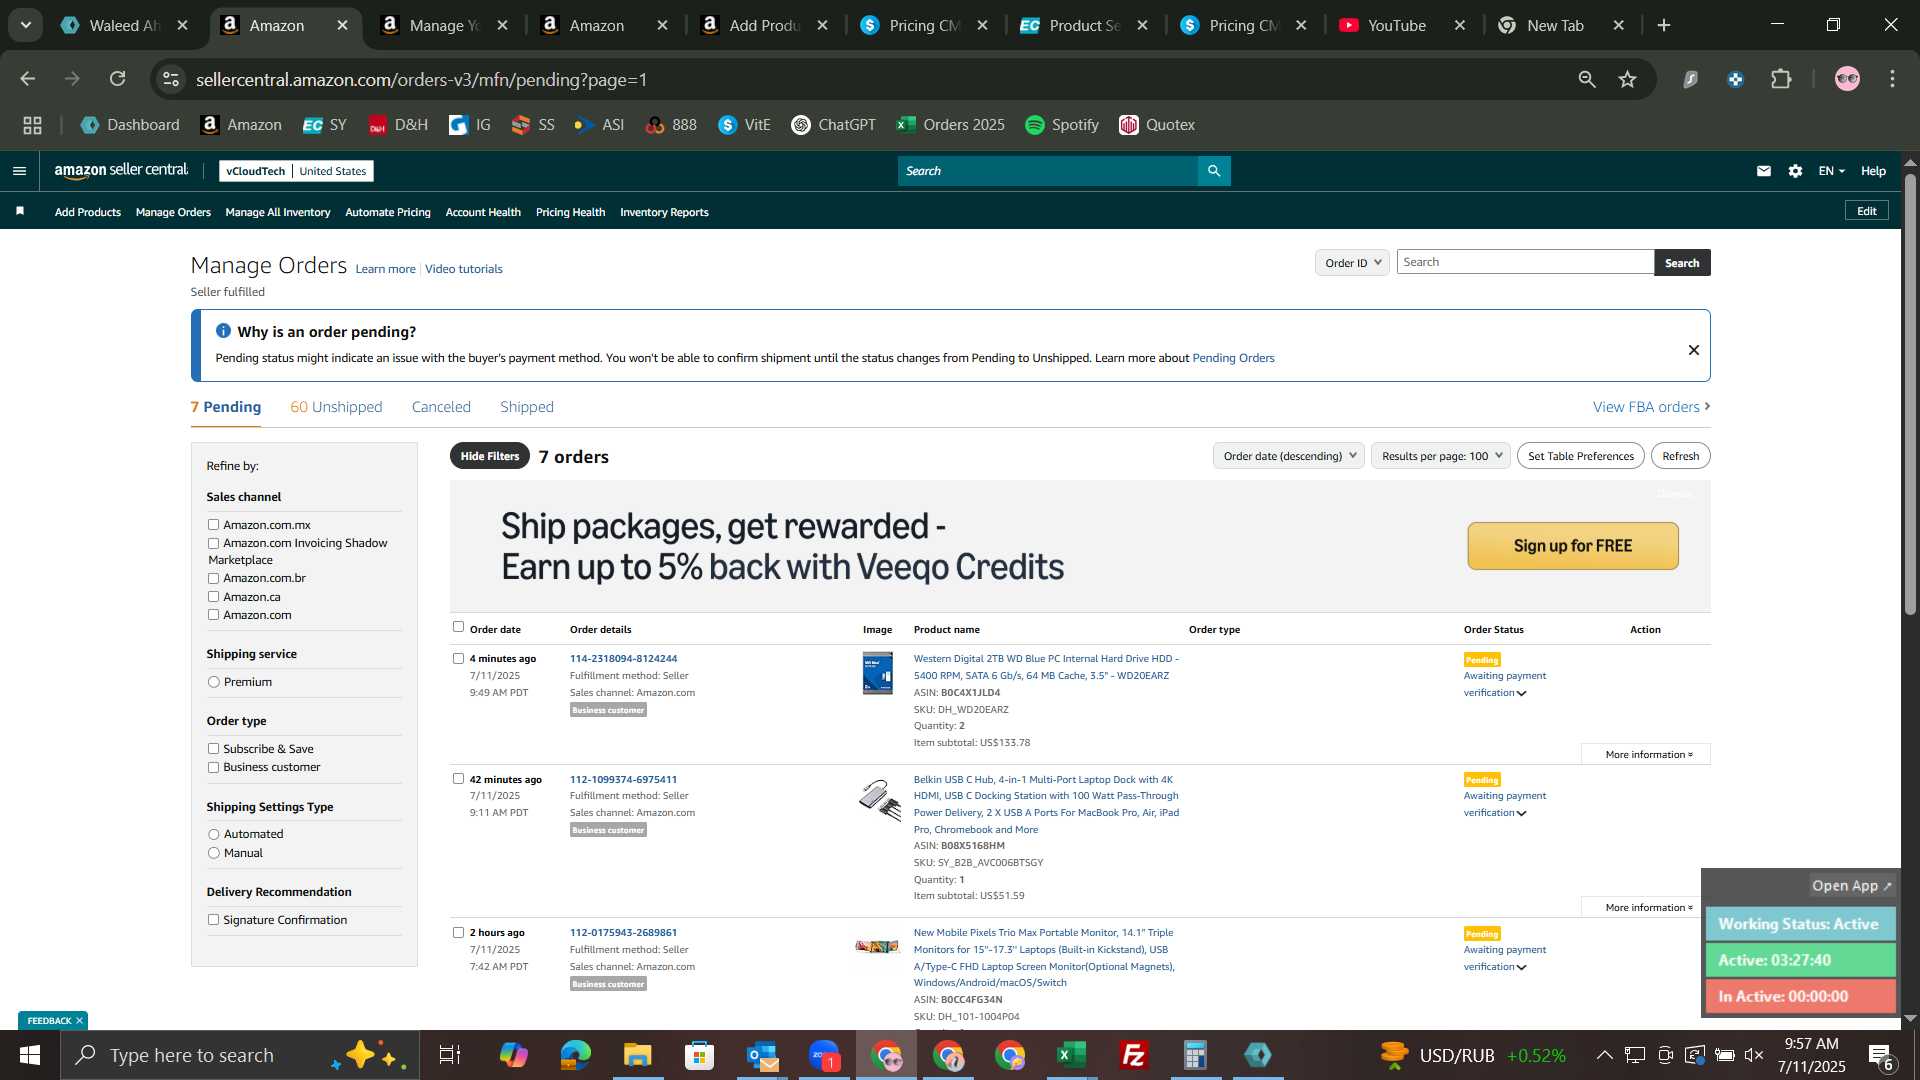Click the site information icon in address bar
This screenshot has height=1080, width=1920.
click(171, 79)
